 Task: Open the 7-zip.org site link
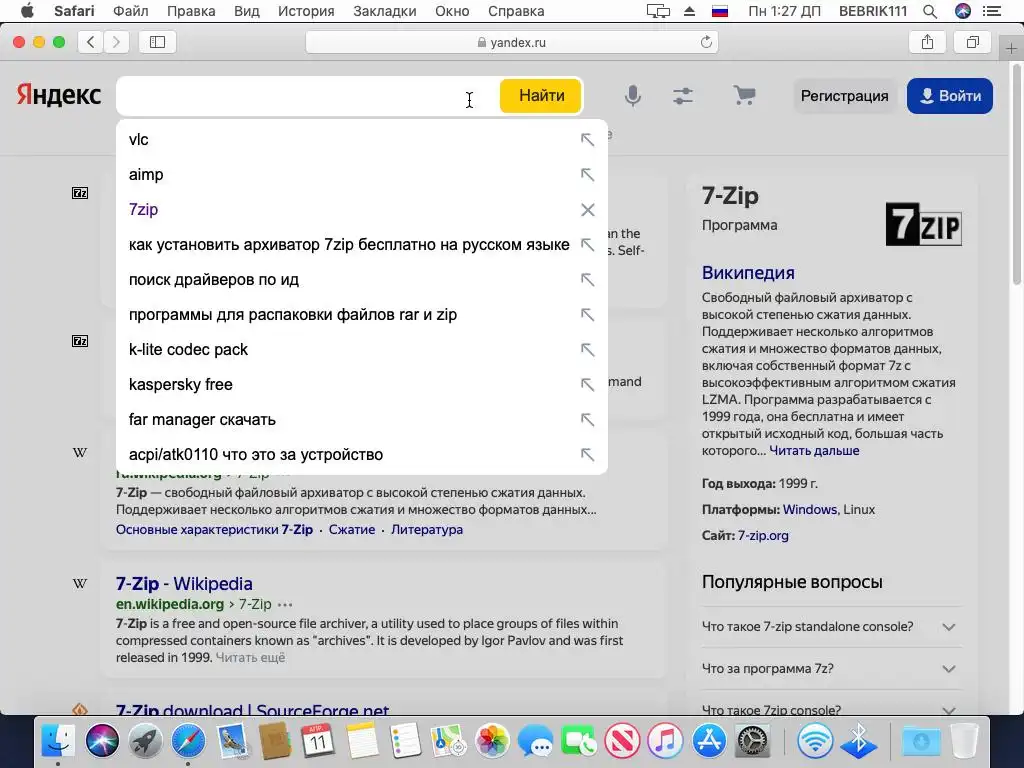click(x=763, y=536)
